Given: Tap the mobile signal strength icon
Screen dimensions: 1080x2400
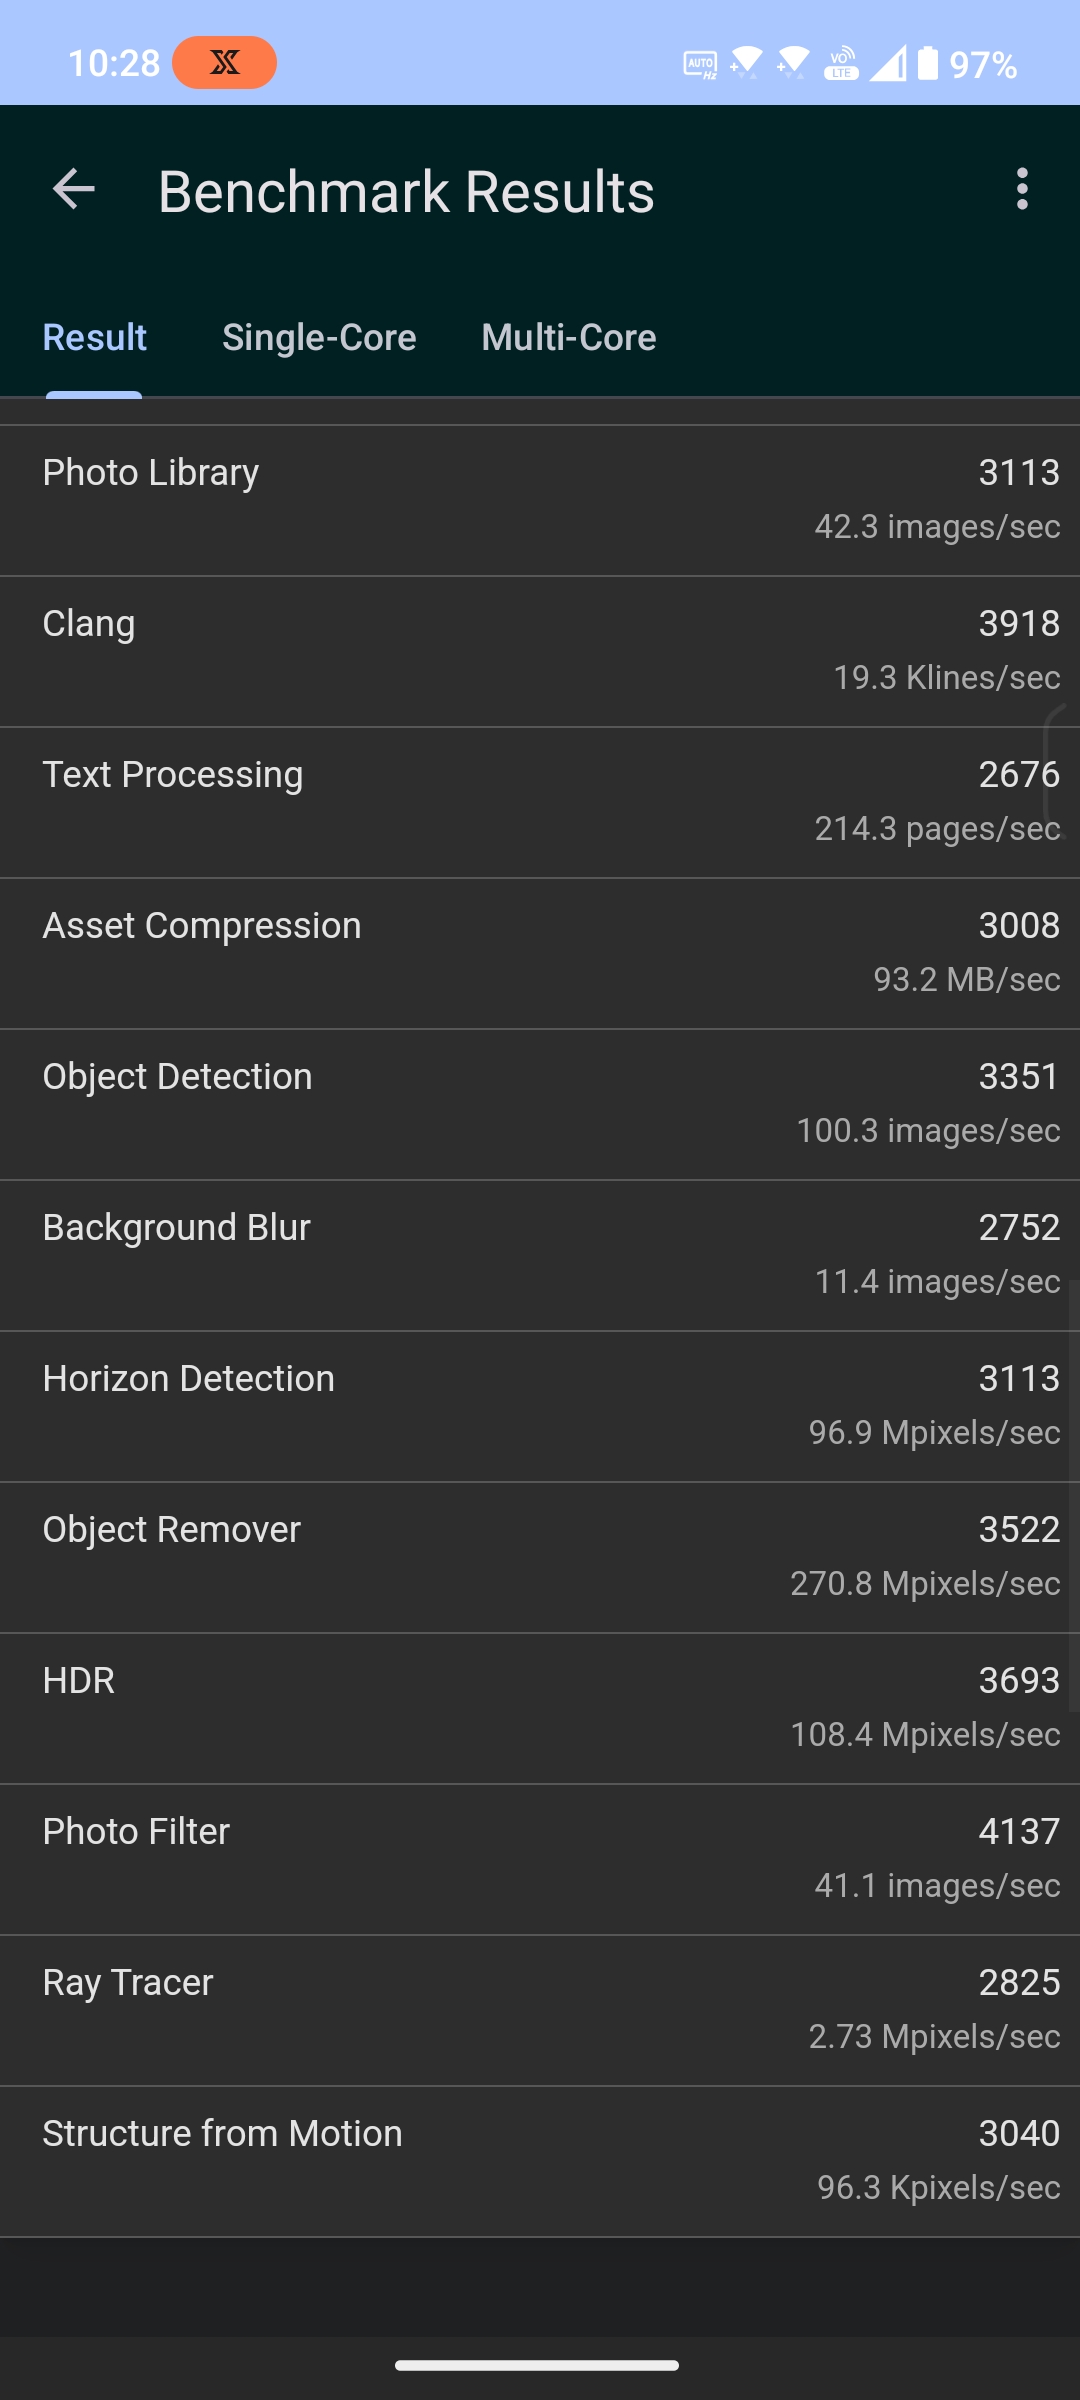Looking at the screenshot, I should (x=887, y=63).
